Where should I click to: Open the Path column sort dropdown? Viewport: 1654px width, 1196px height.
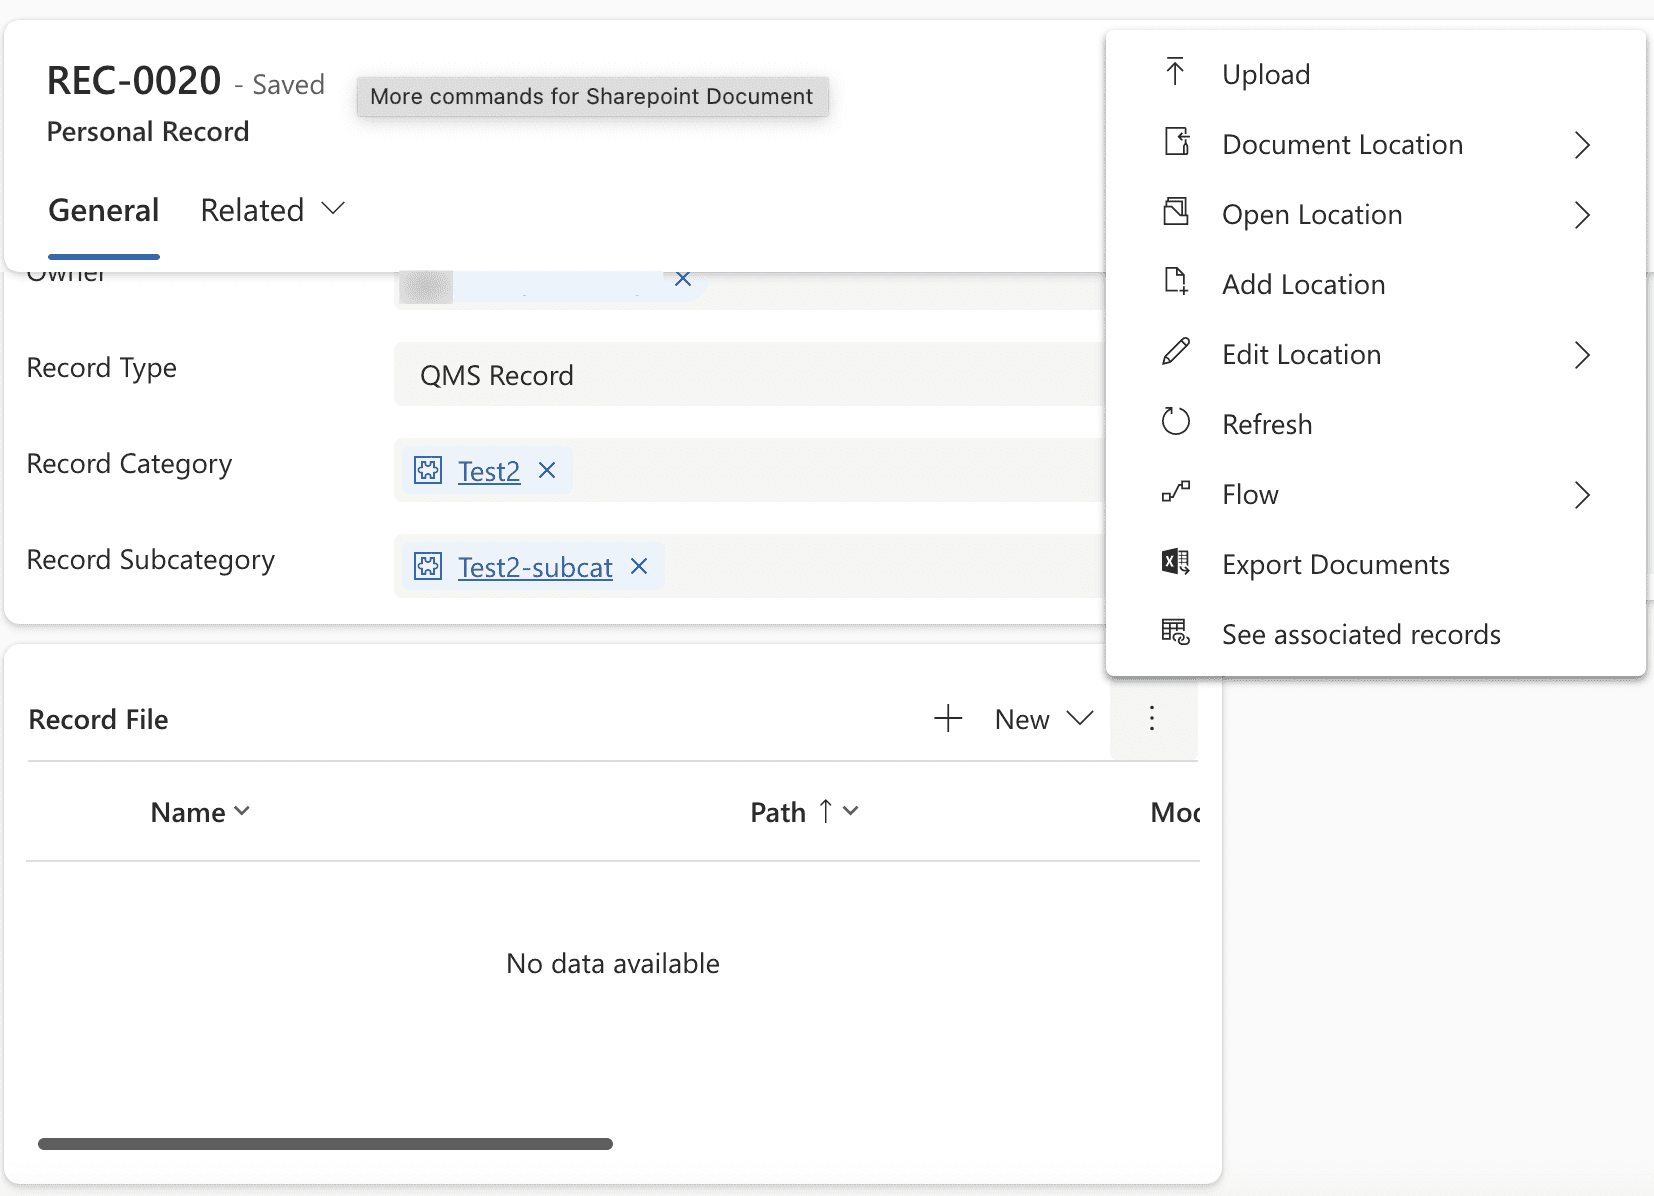(851, 811)
